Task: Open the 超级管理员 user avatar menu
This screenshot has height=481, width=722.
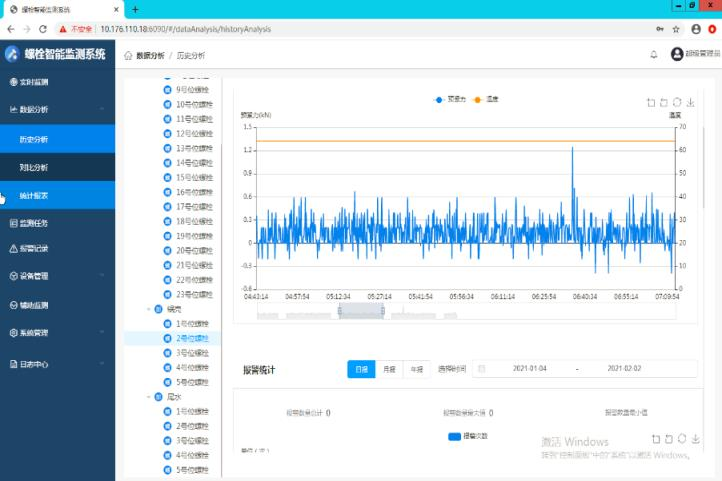Action: pyautogui.click(x=677, y=54)
